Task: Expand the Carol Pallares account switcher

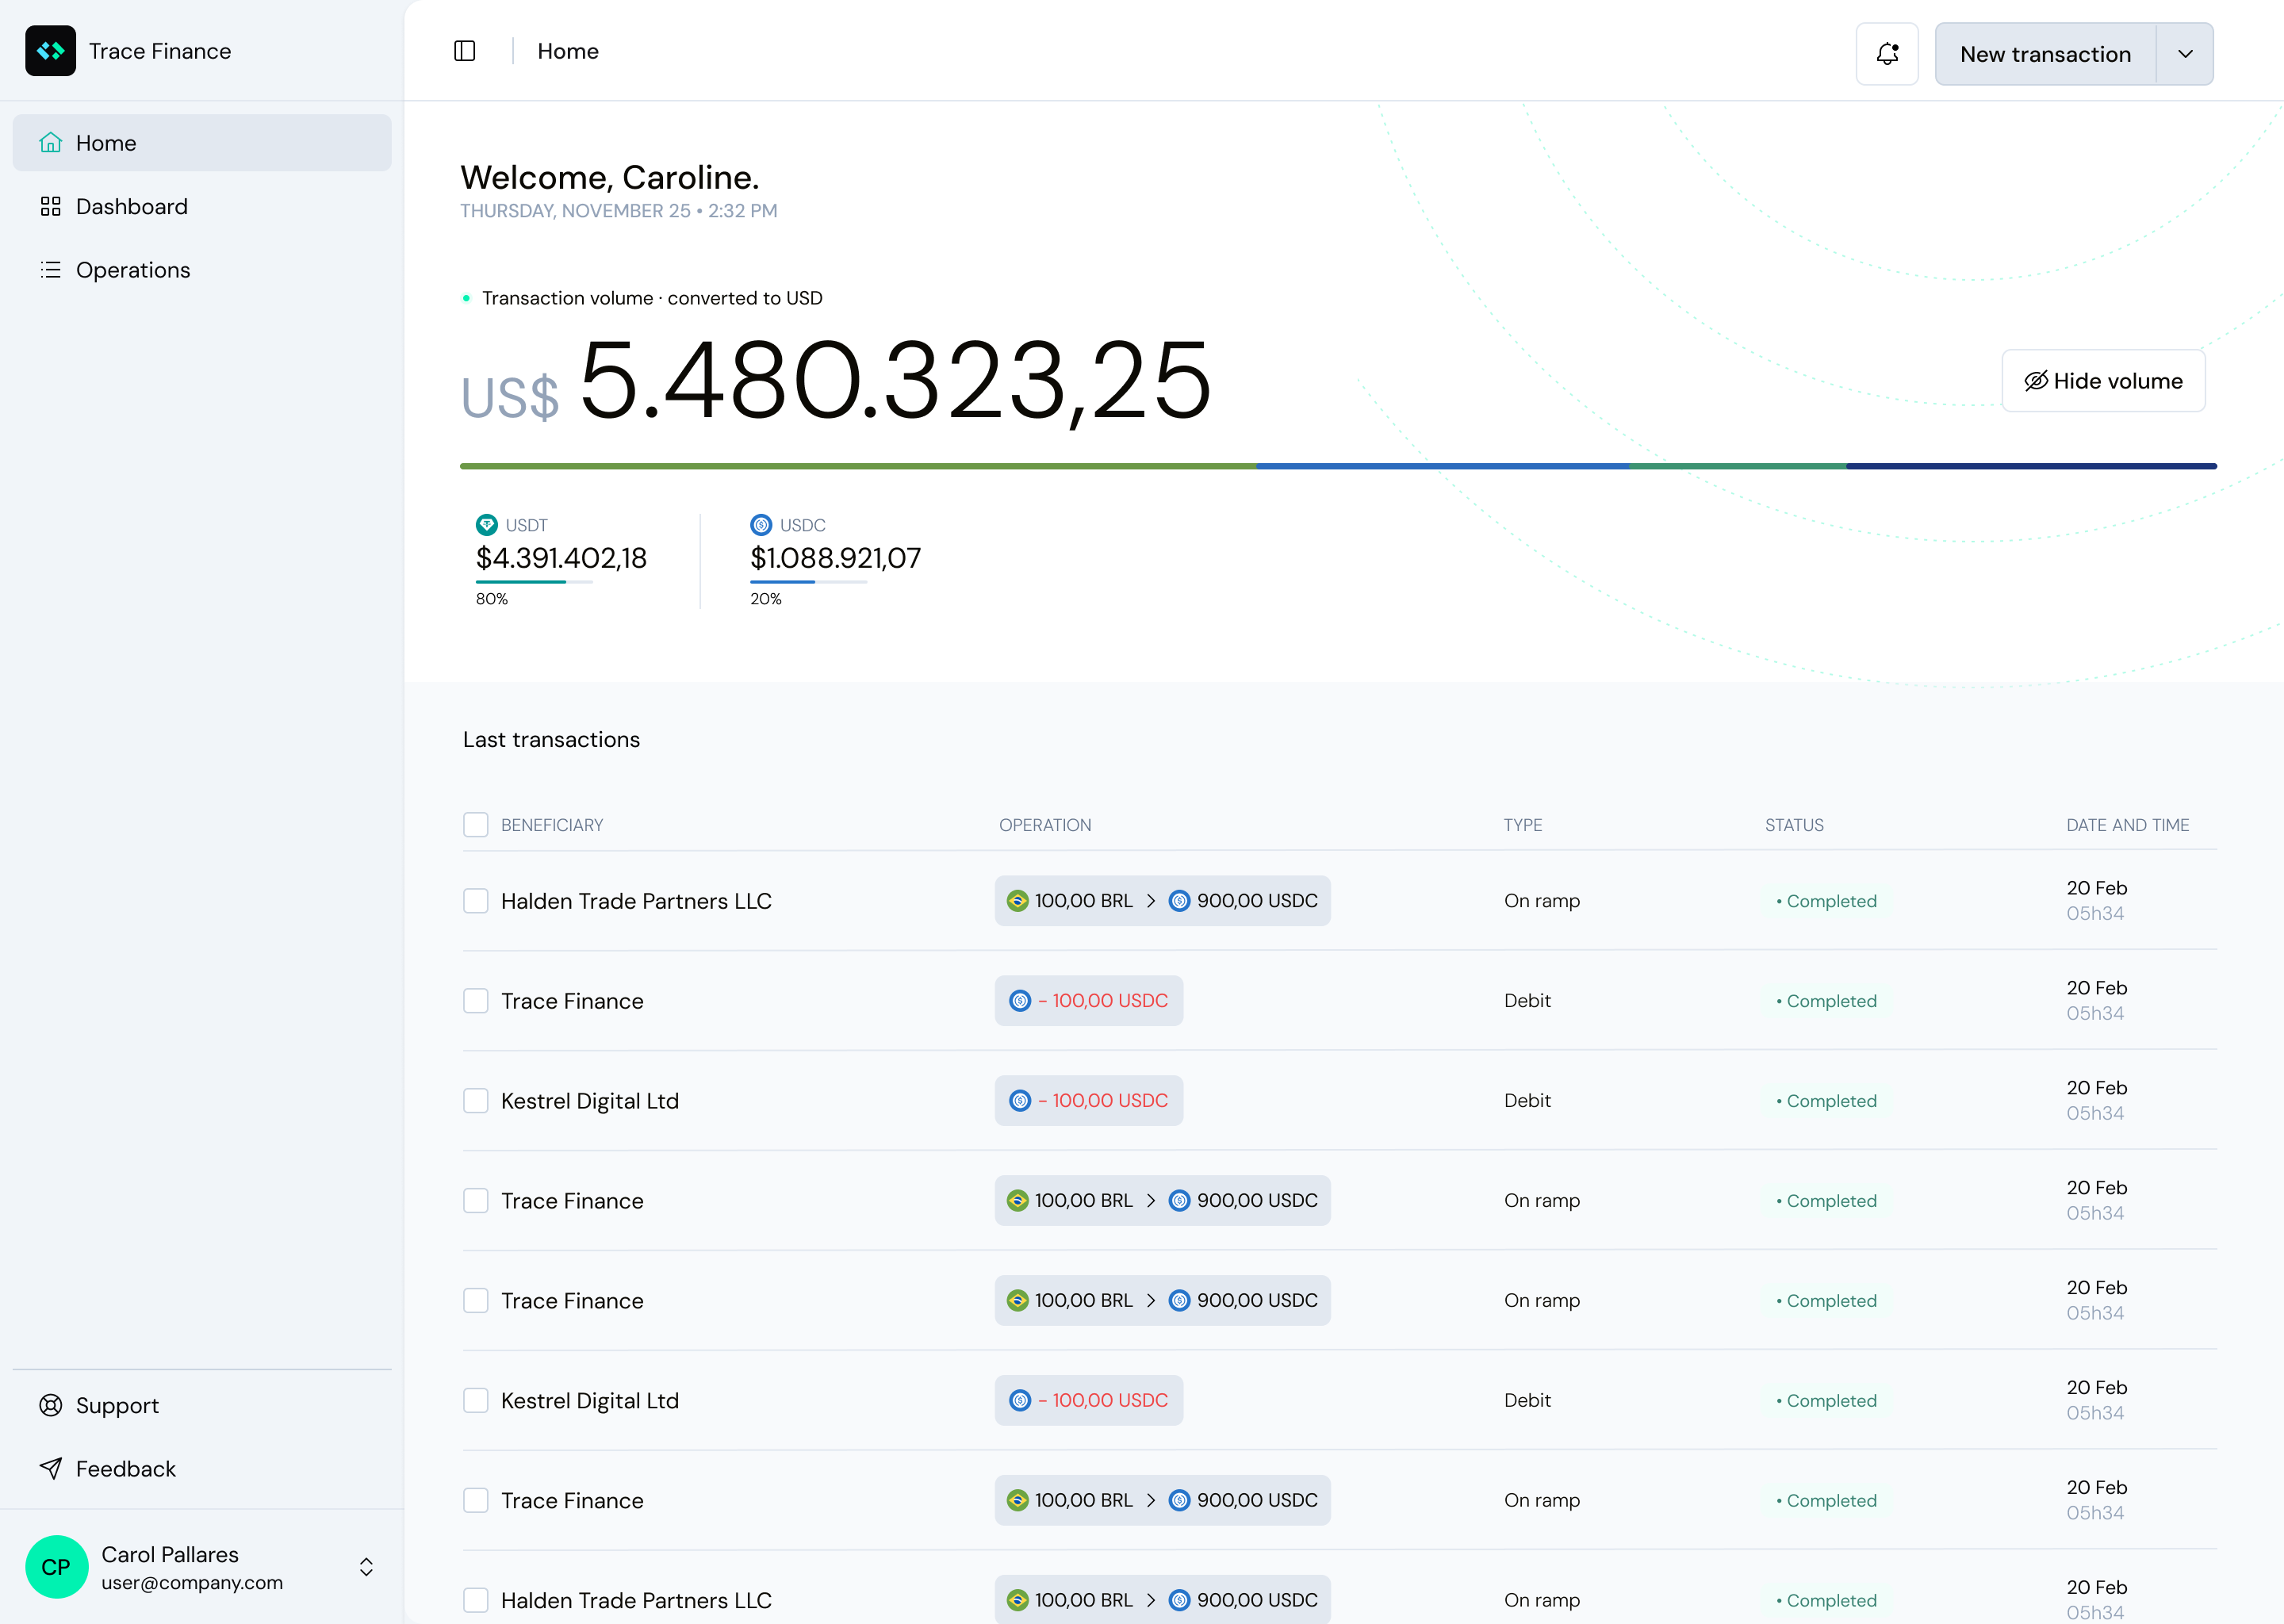Action: coord(366,1567)
